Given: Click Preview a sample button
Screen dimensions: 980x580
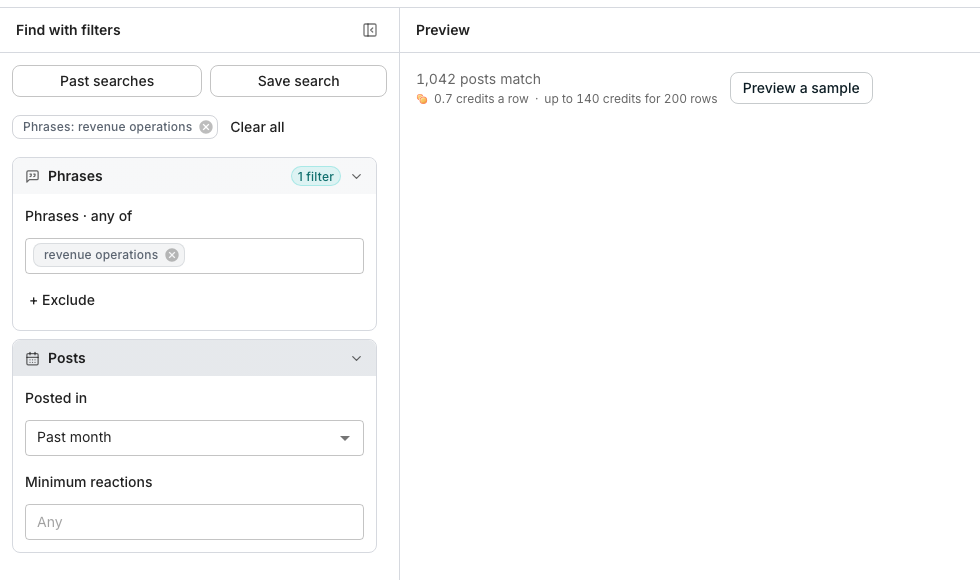Looking at the screenshot, I should [801, 88].
